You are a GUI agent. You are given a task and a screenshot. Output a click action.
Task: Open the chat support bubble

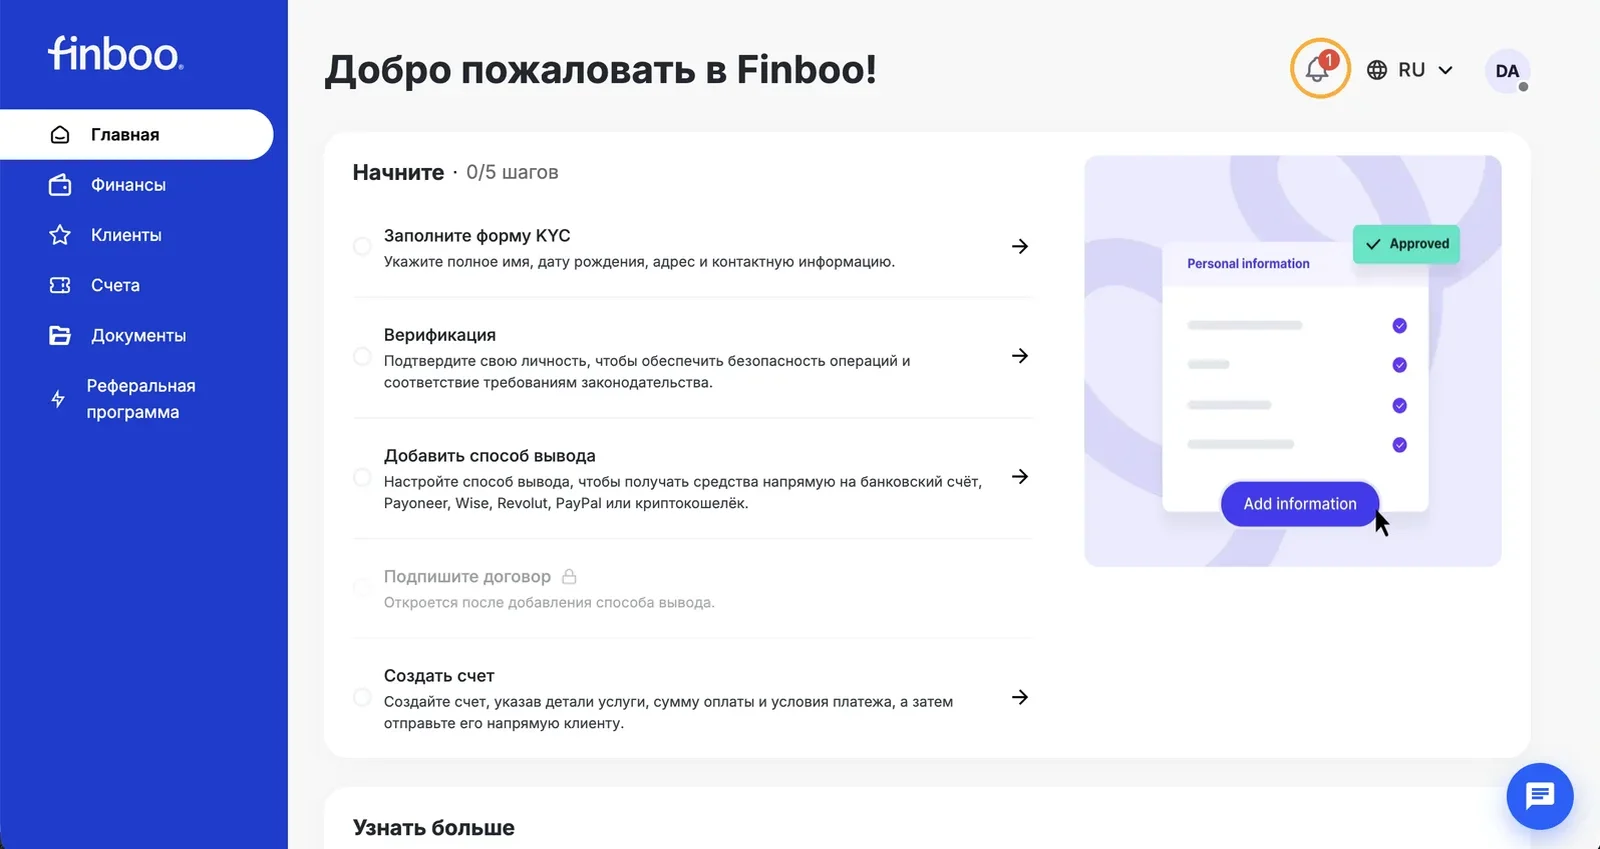click(1540, 796)
